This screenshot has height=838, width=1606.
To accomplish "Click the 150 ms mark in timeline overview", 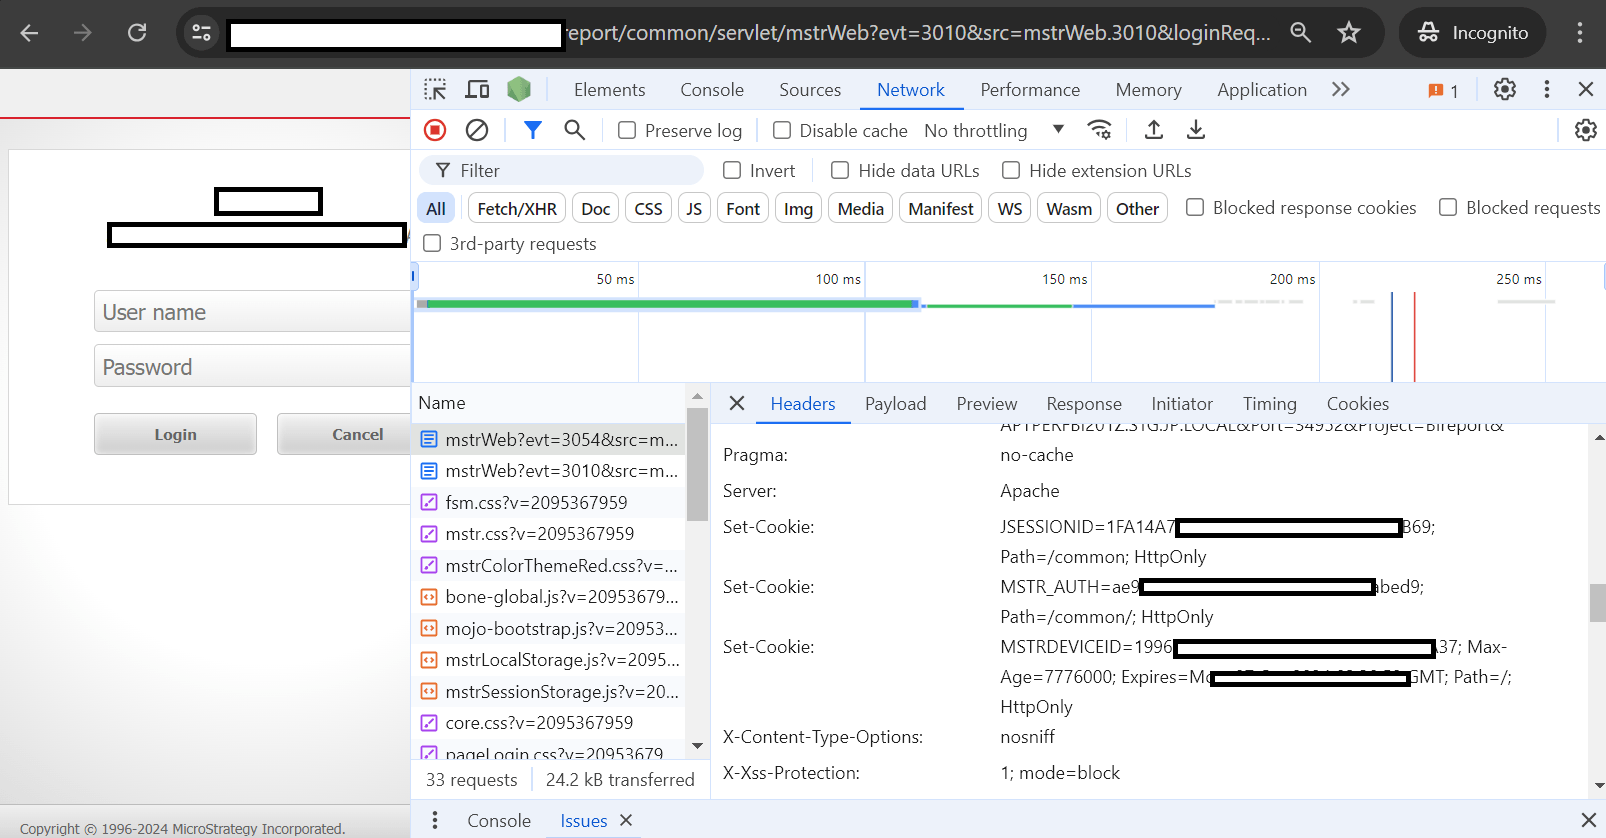I will [x=1064, y=280].
